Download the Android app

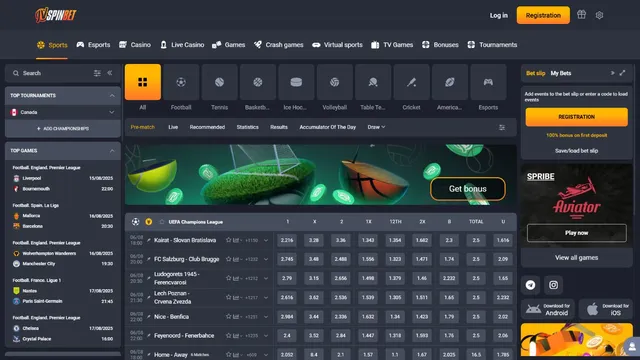547,309
